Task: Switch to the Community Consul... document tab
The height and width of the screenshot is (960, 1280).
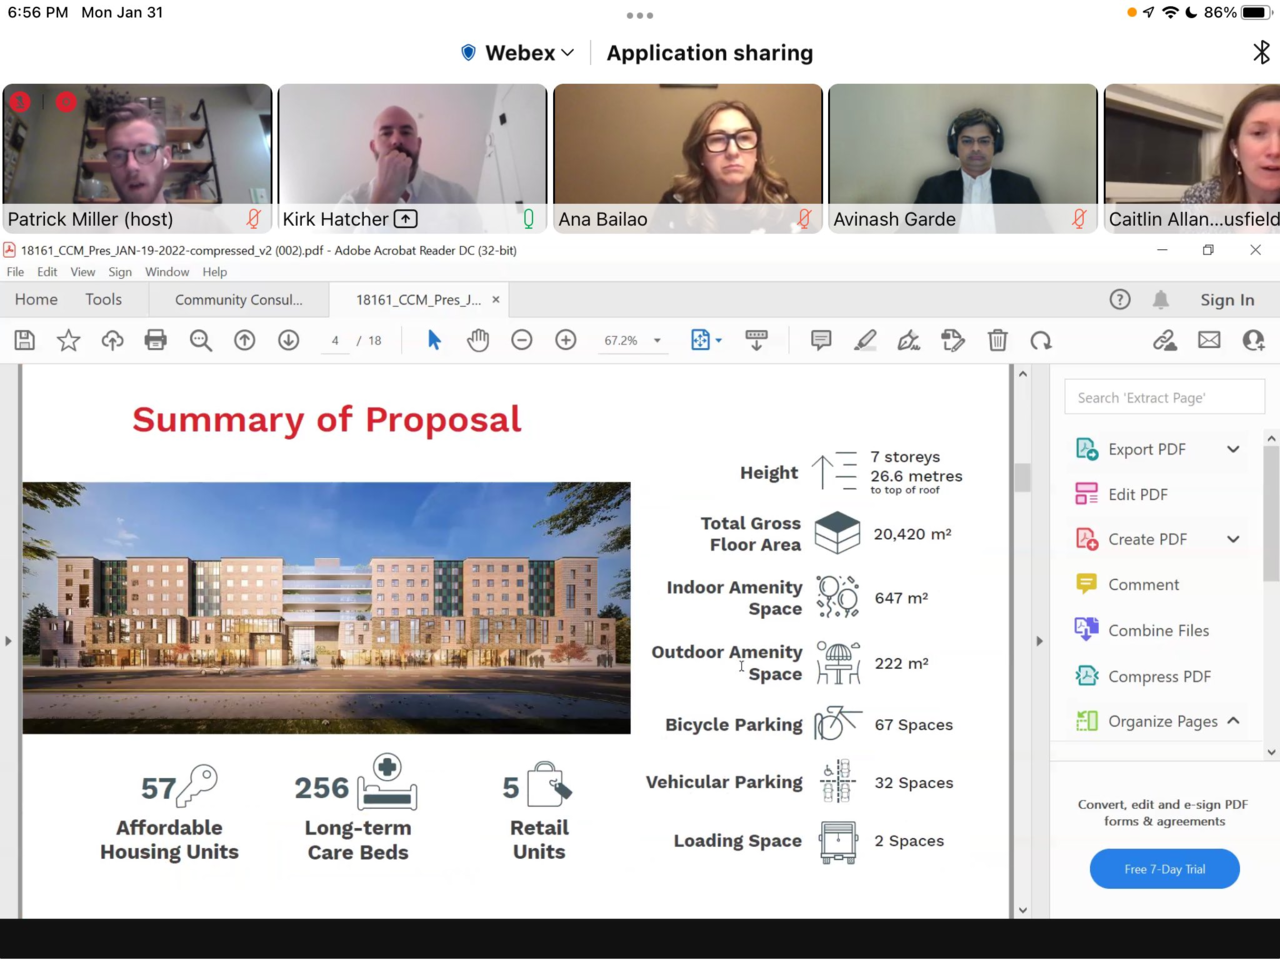Action: pyautogui.click(x=239, y=299)
